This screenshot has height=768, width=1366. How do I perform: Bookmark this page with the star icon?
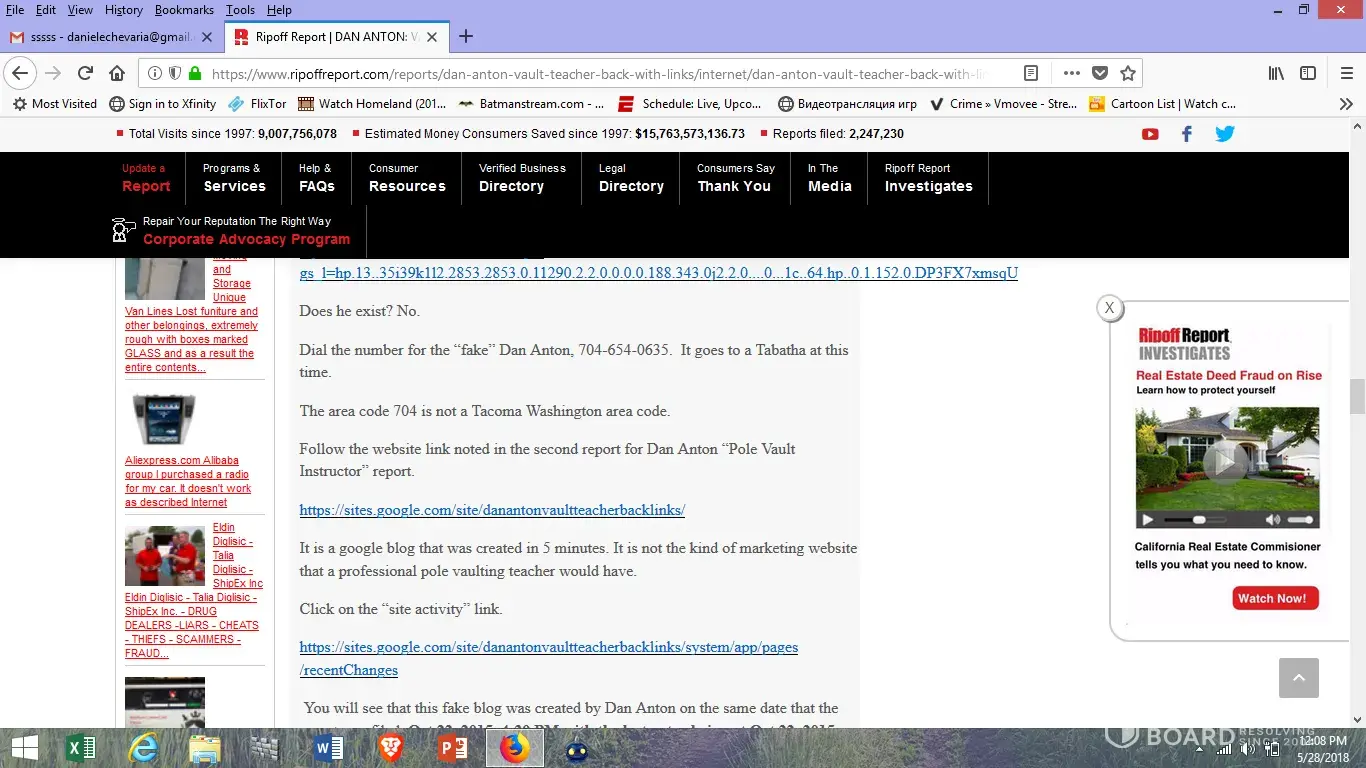1128,73
